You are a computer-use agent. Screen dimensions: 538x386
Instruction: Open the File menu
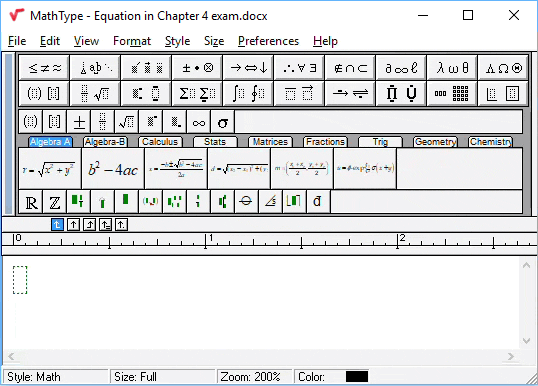coord(17,41)
